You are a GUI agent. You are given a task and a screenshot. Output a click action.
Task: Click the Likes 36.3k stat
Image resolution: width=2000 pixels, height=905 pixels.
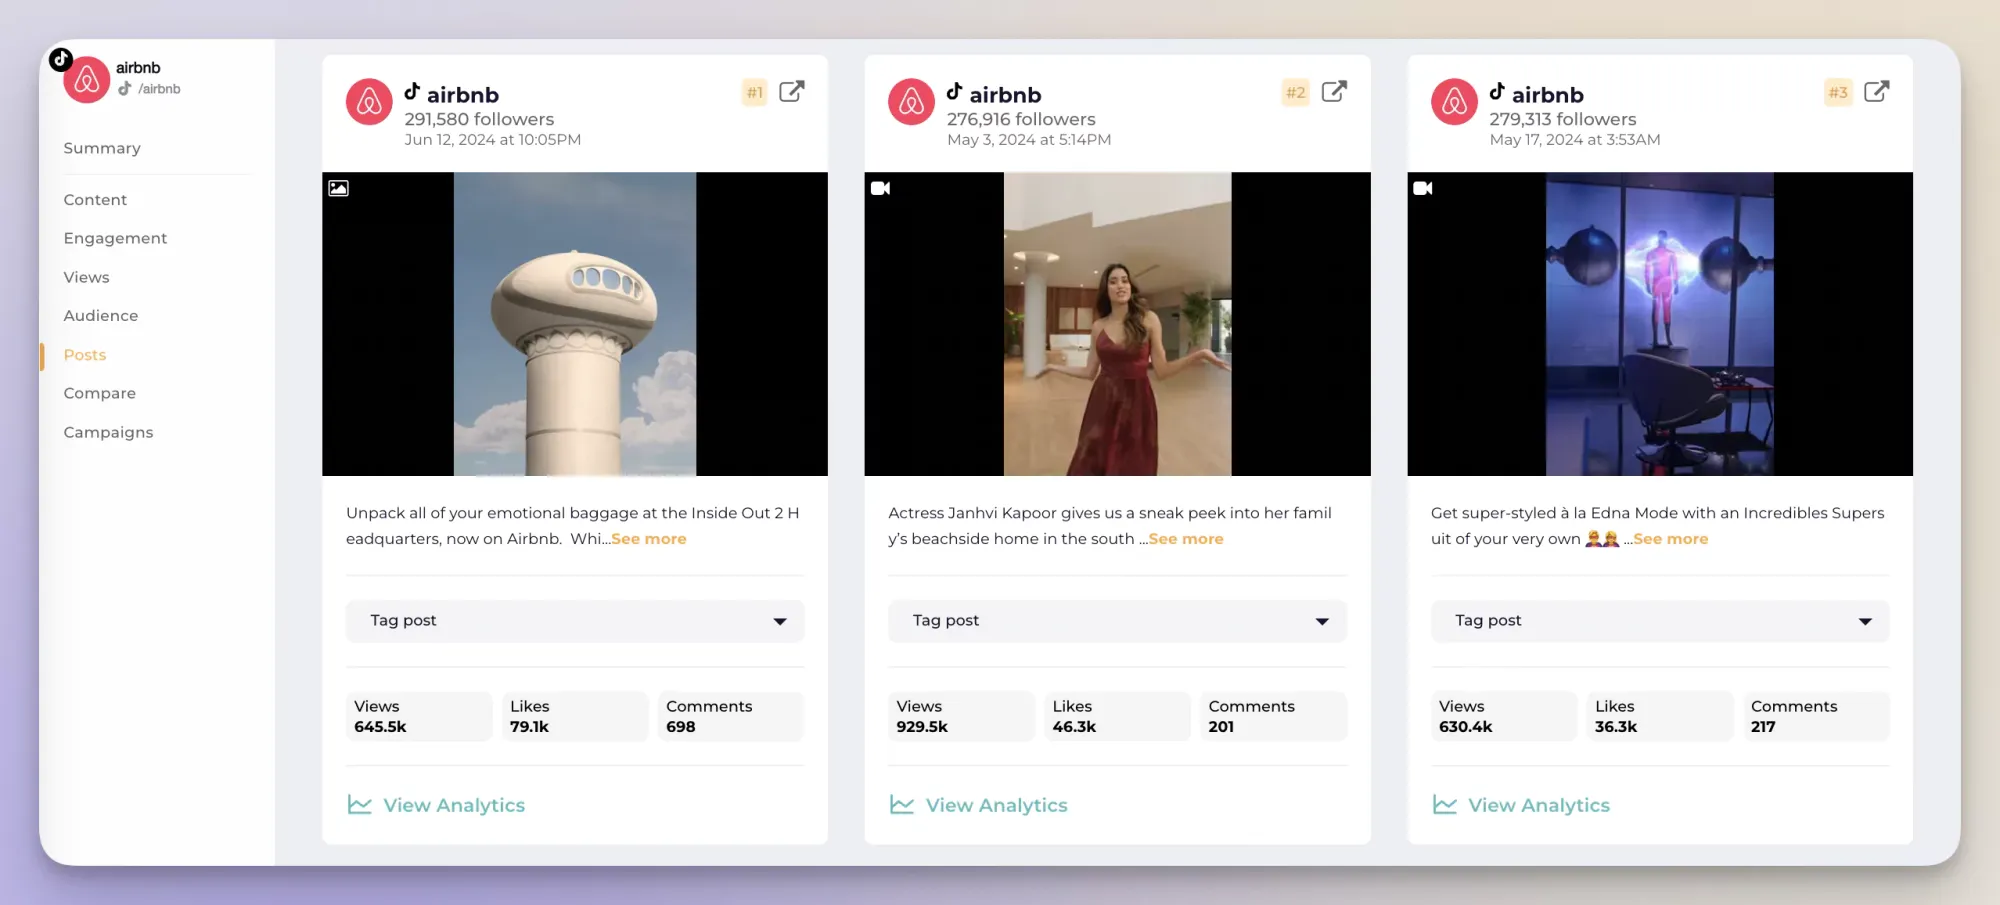(1660, 716)
